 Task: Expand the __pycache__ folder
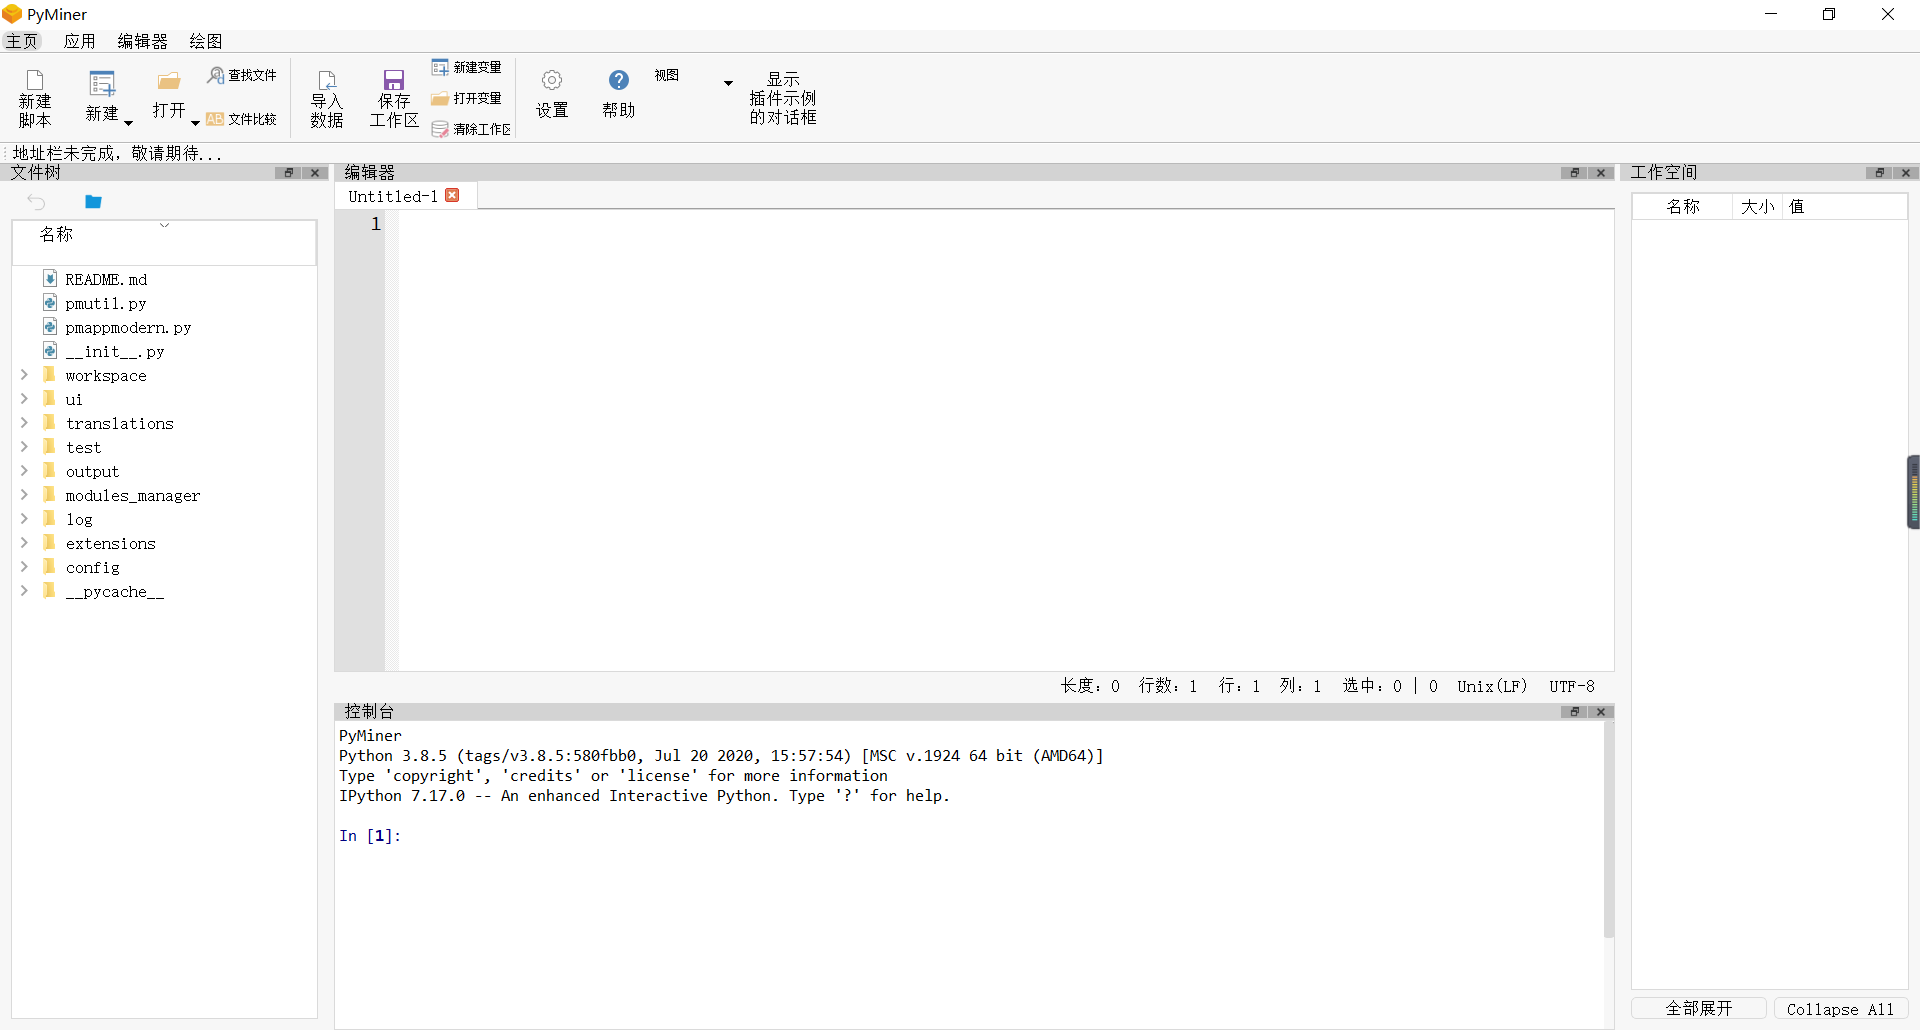click(x=24, y=591)
